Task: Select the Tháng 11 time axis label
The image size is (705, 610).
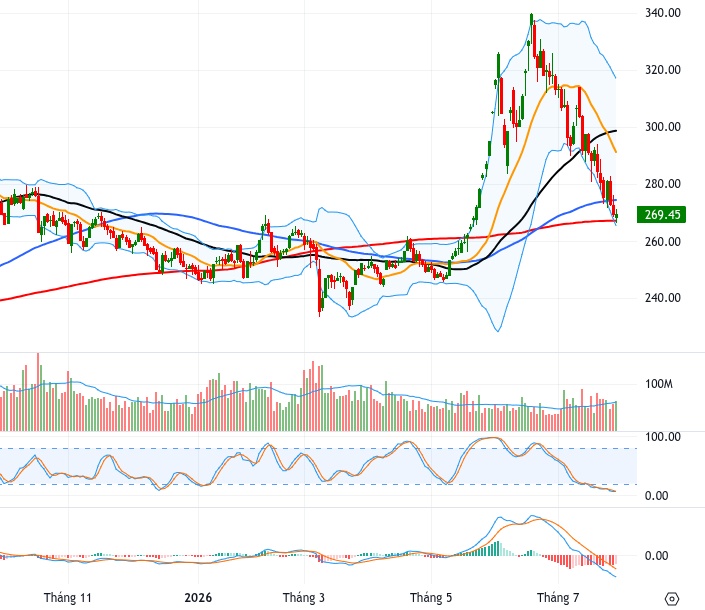Action: (67, 598)
